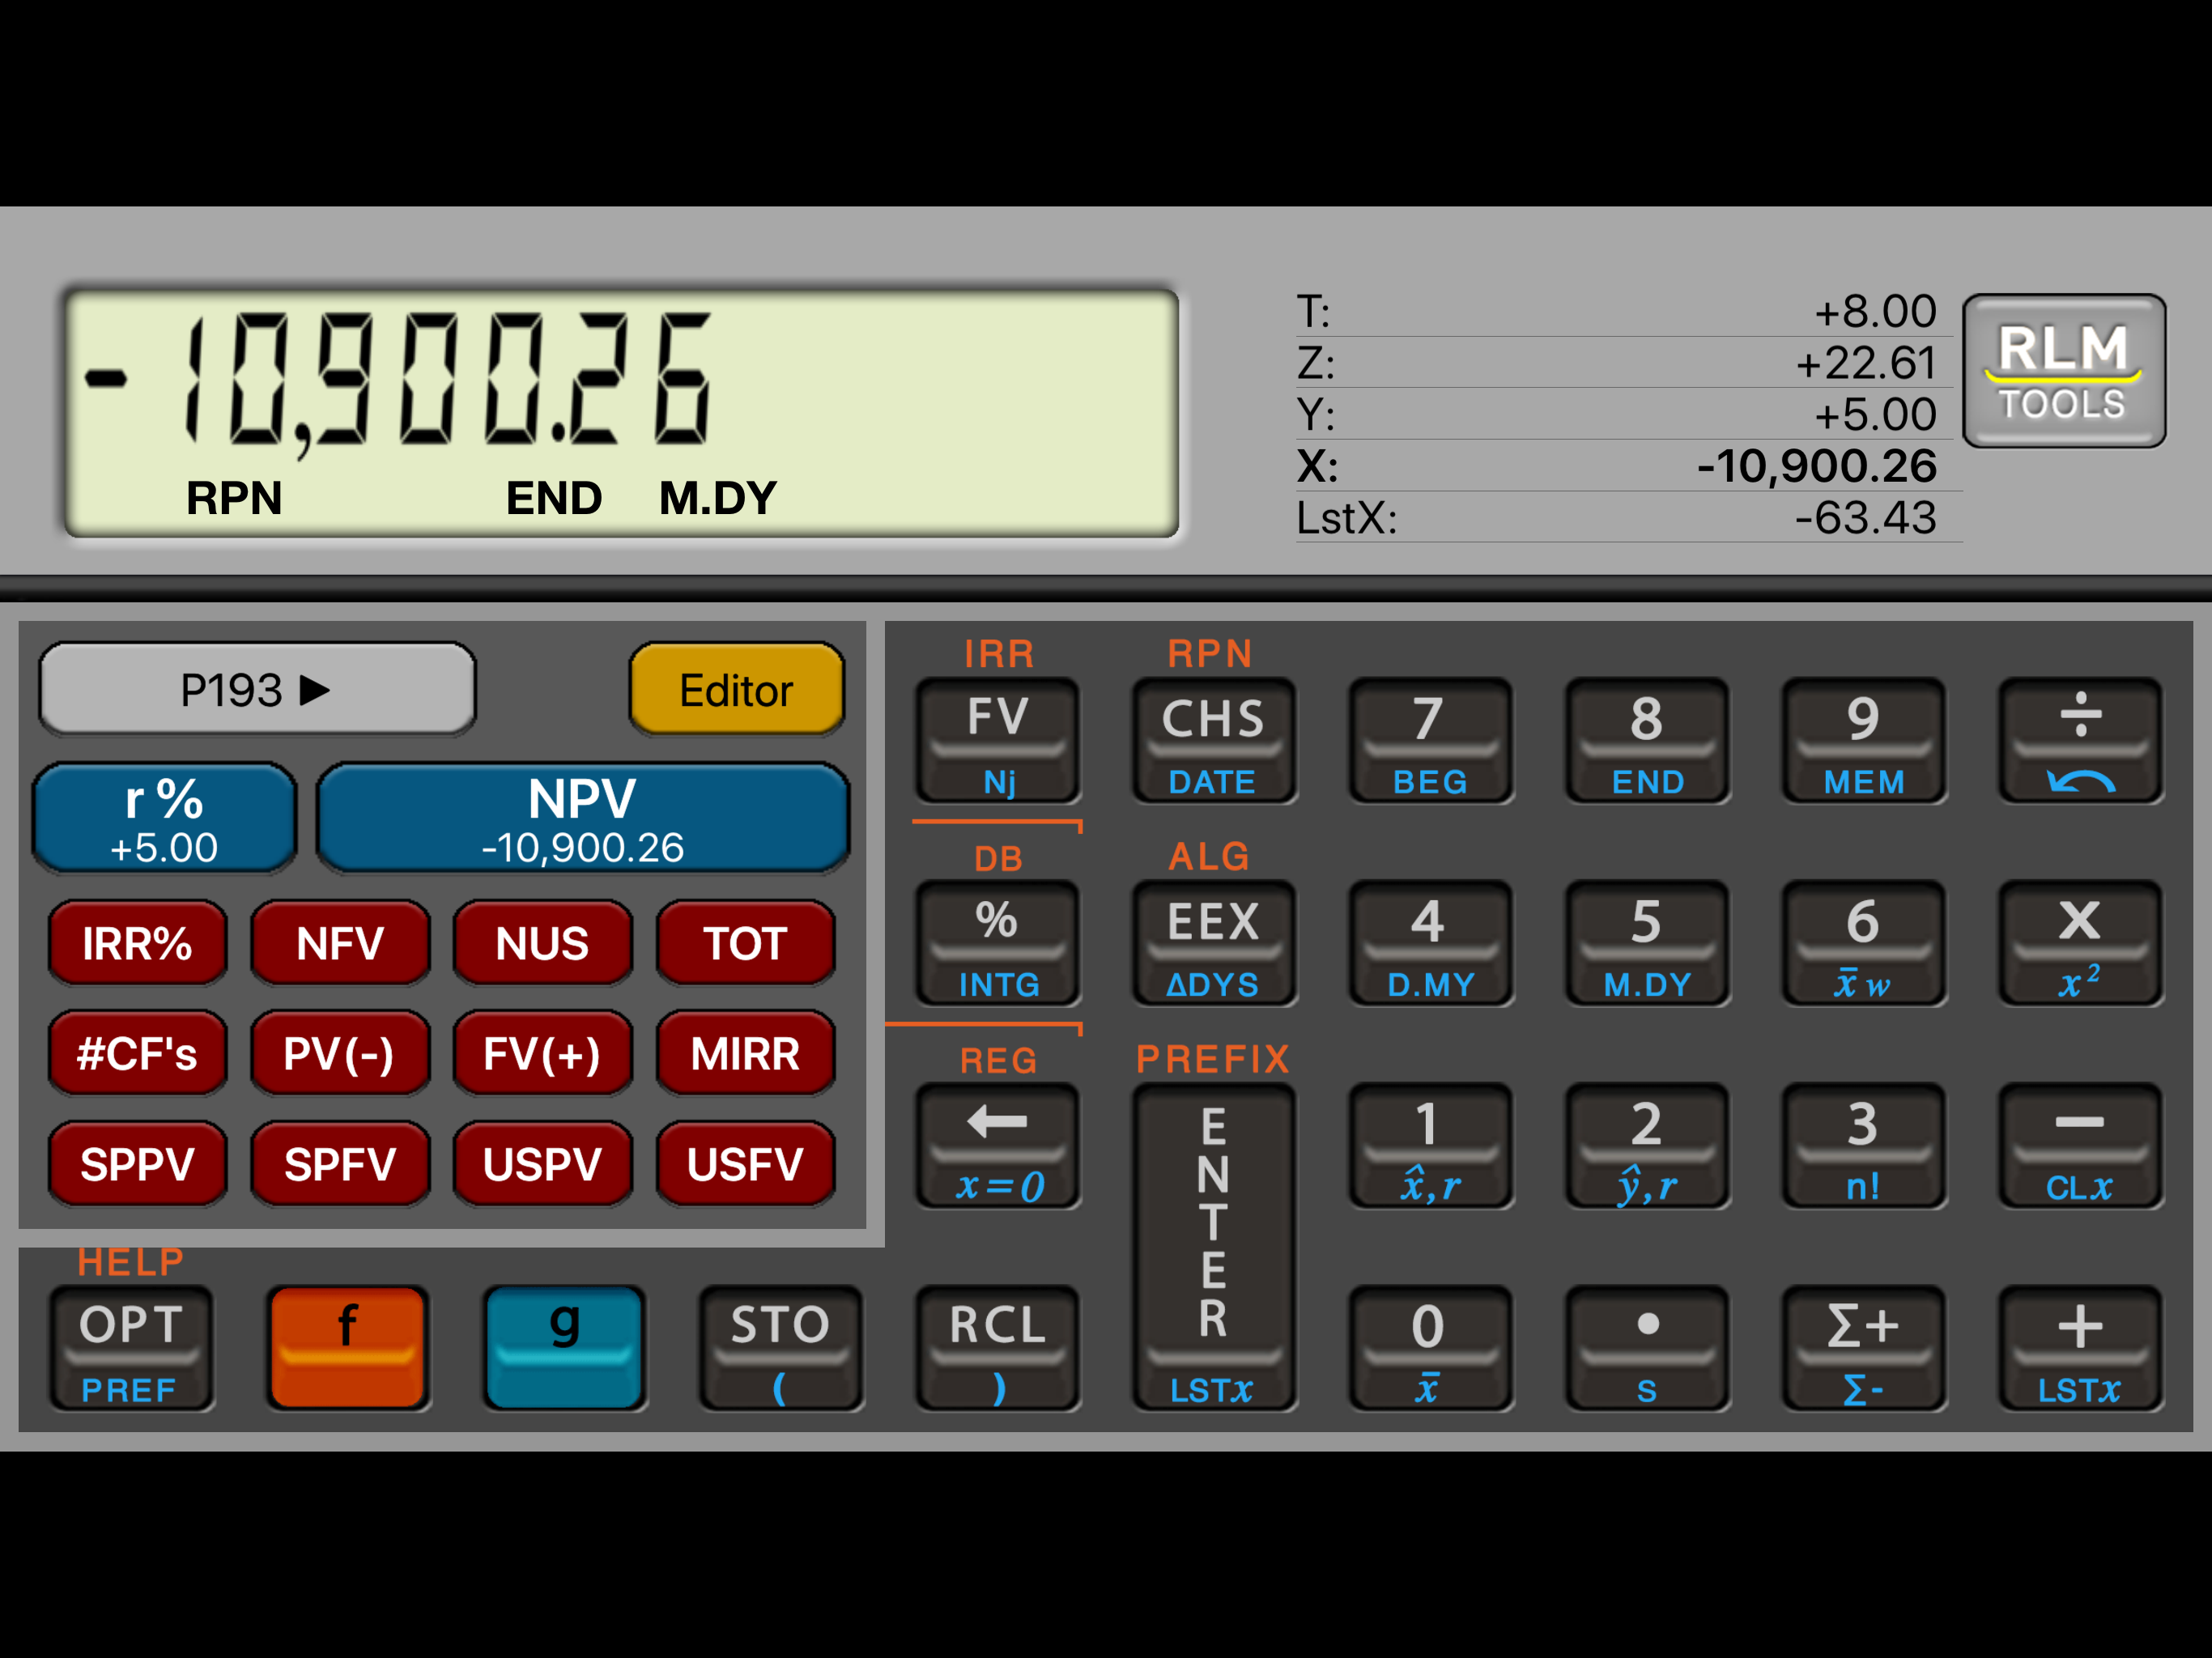Open the yellow Editor button
The width and height of the screenshot is (2212, 1658).
[736, 690]
